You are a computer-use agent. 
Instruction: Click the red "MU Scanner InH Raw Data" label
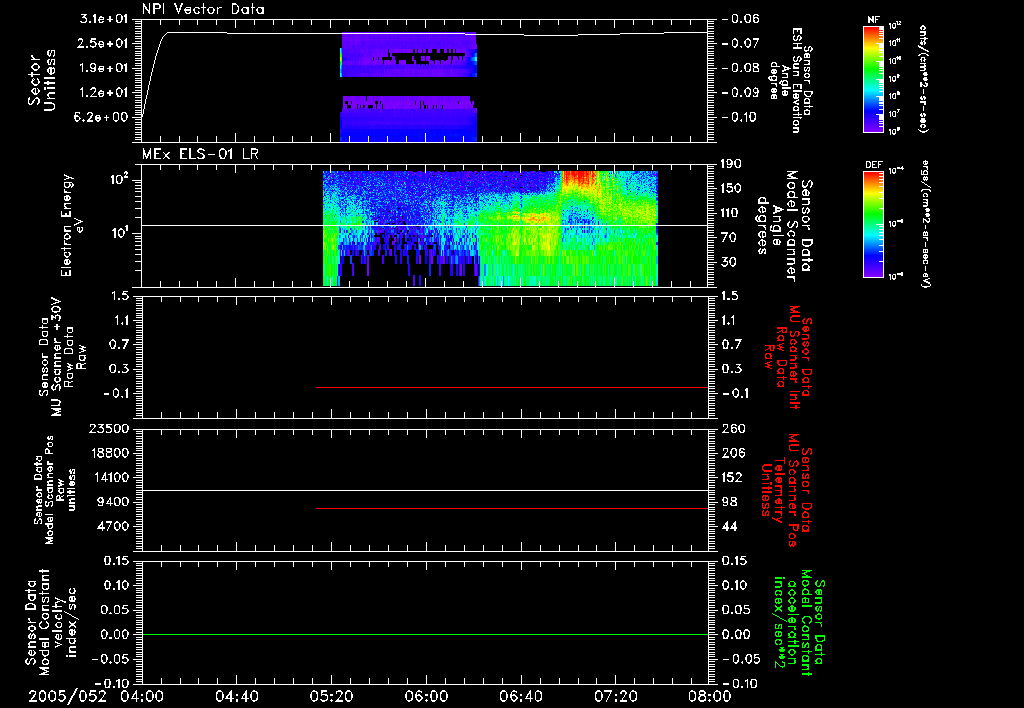click(788, 357)
